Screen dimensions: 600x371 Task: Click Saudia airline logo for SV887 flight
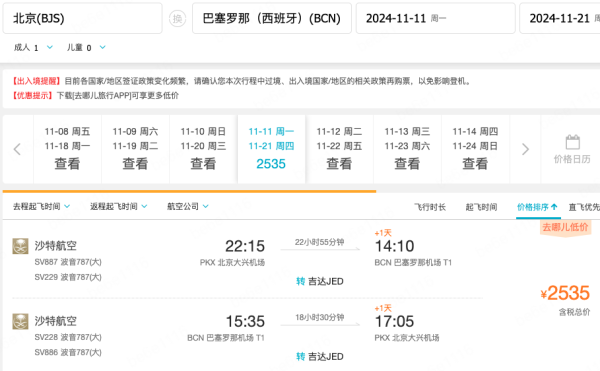click(x=20, y=246)
